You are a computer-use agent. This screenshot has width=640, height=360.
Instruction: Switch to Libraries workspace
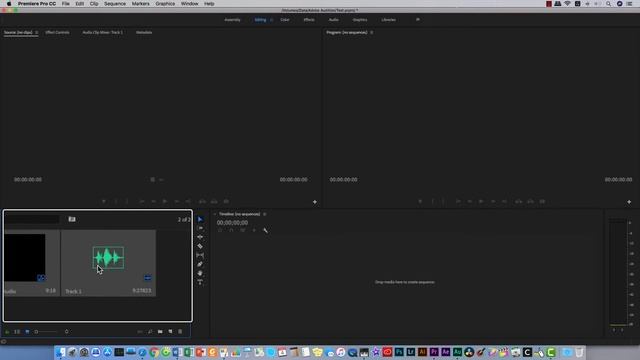coord(388,20)
